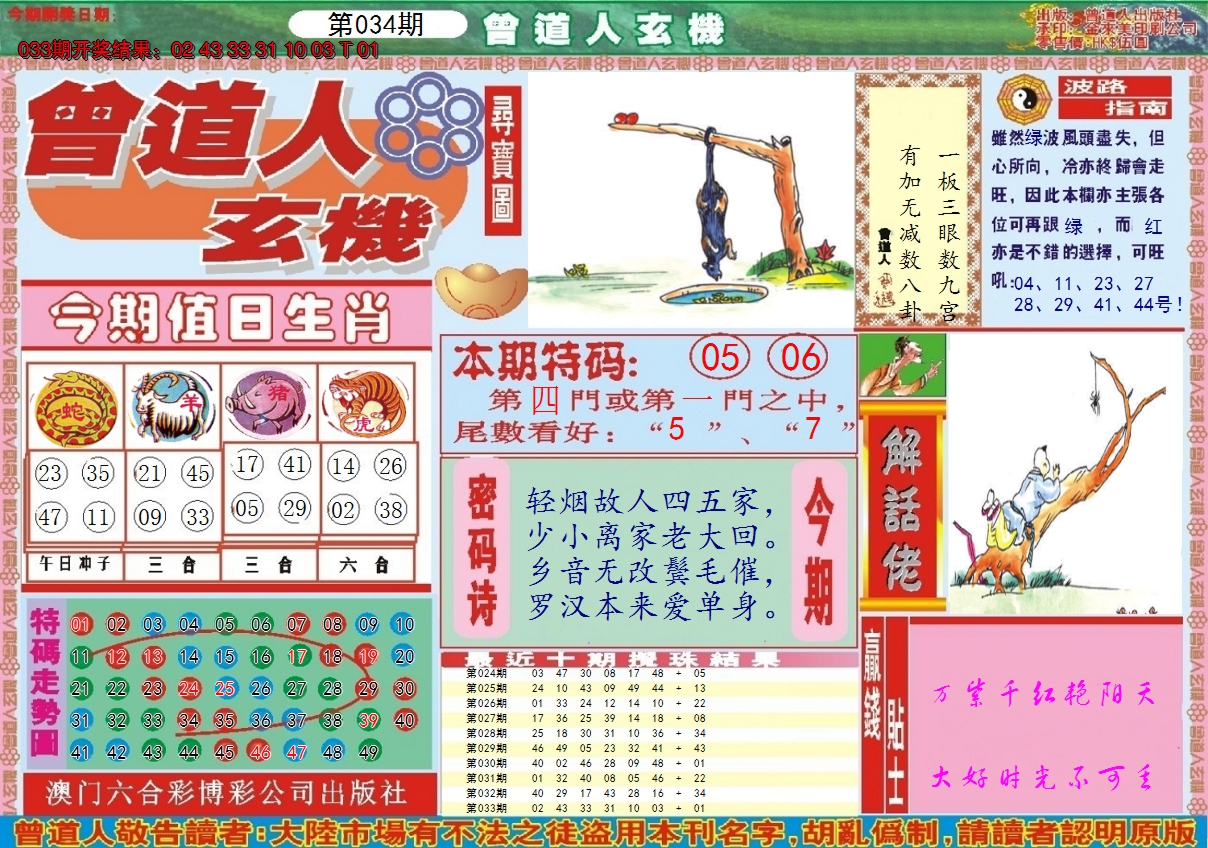The image size is (1208, 848).
Task: Open the hanging monkey cartoon picture
Action: [x=690, y=200]
